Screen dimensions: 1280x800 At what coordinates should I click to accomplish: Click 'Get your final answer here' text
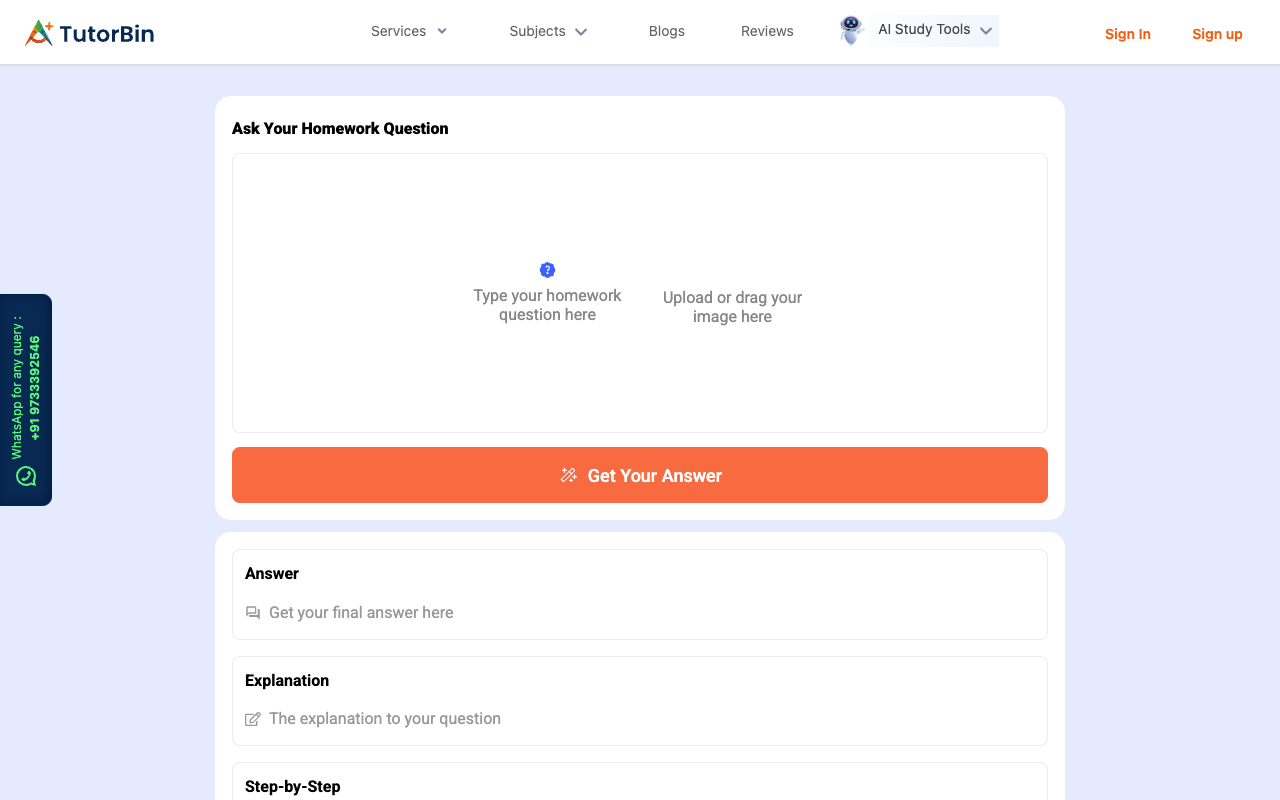[x=361, y=612]
